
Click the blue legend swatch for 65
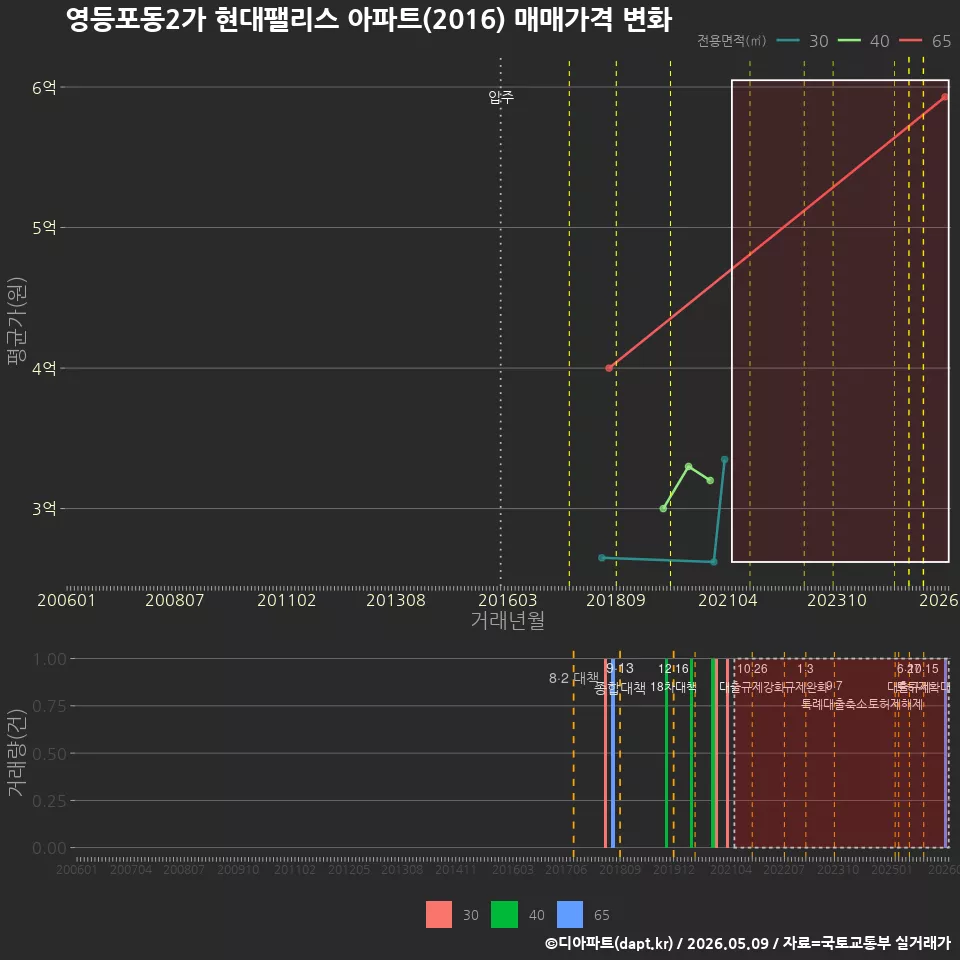click(x=570, y=915)
